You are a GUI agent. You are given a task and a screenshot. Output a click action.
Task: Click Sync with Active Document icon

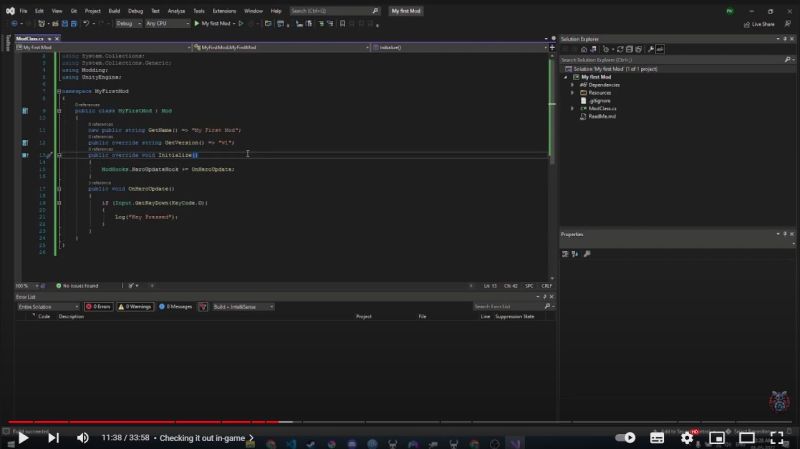[620, 49]
